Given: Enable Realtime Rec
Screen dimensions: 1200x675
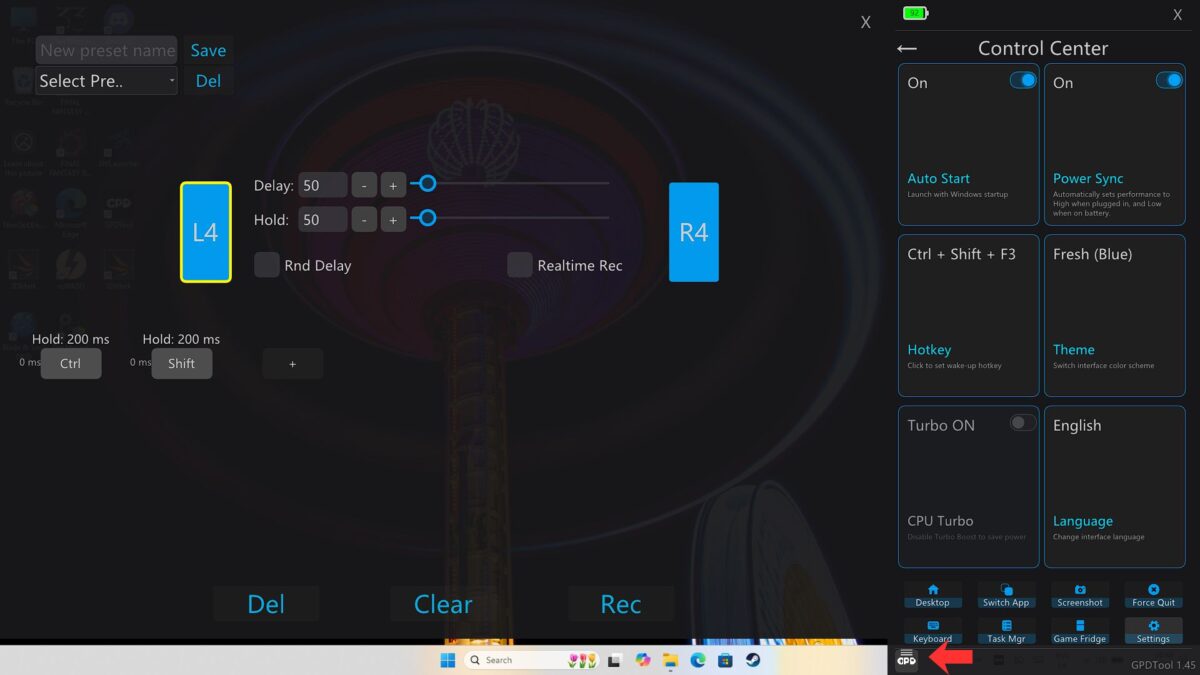Looking at the screenshot, I should coord(519,265).
